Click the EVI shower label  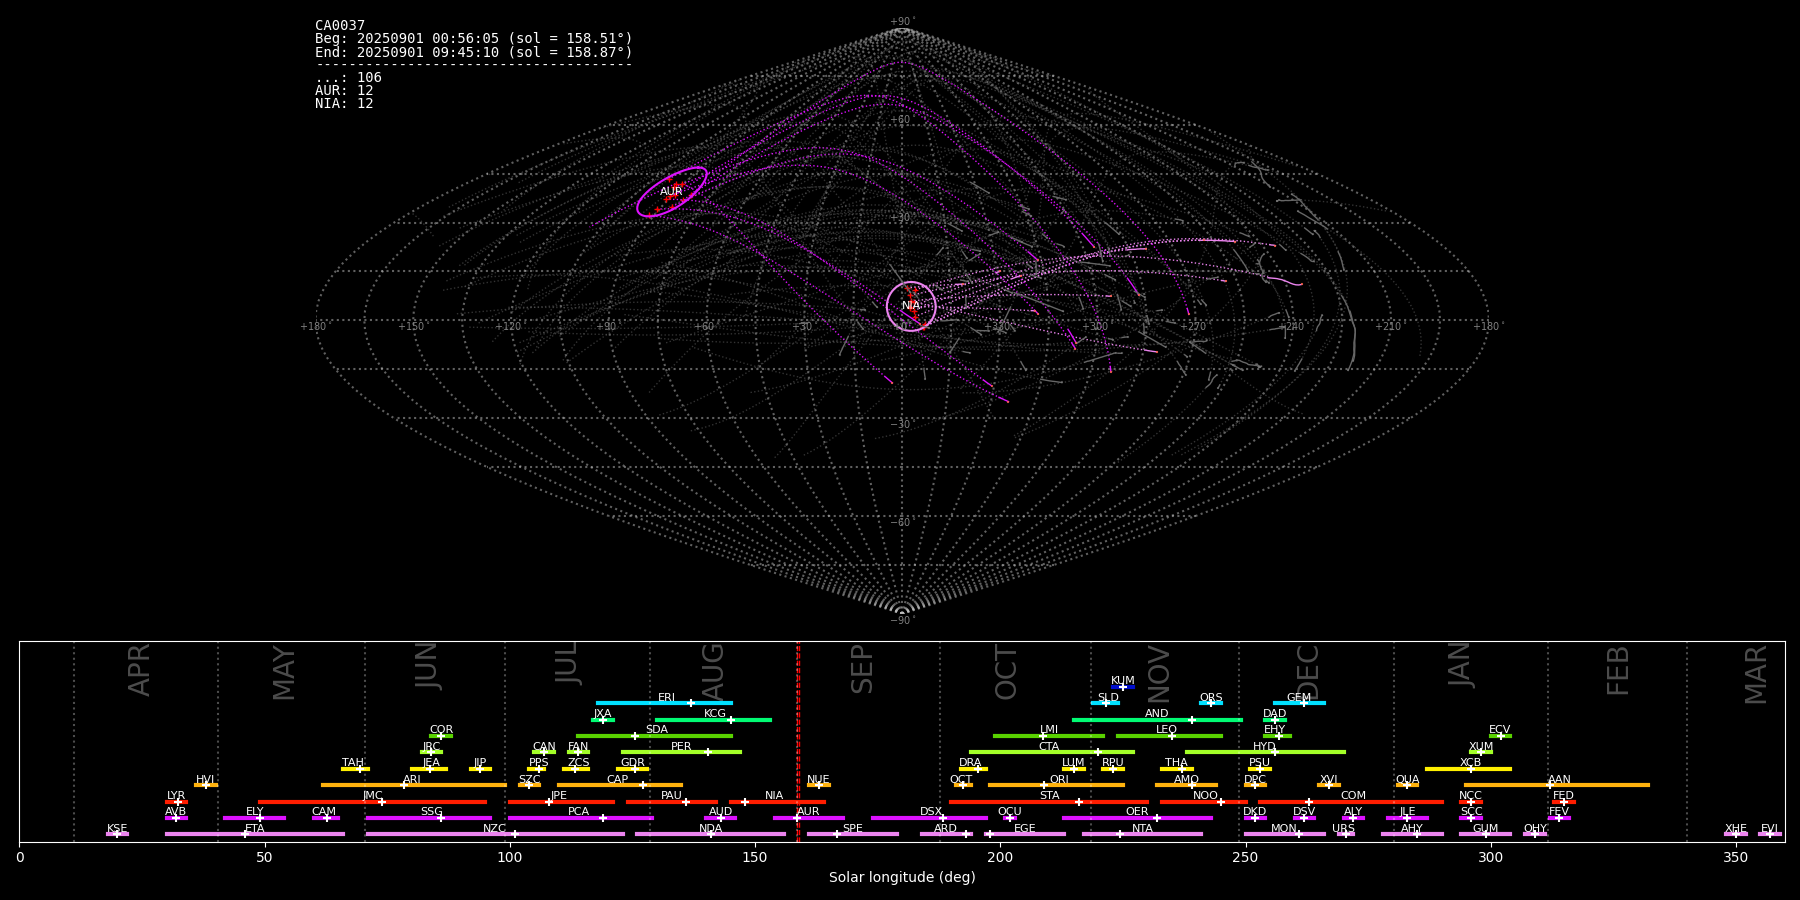tap(1769, 829)
